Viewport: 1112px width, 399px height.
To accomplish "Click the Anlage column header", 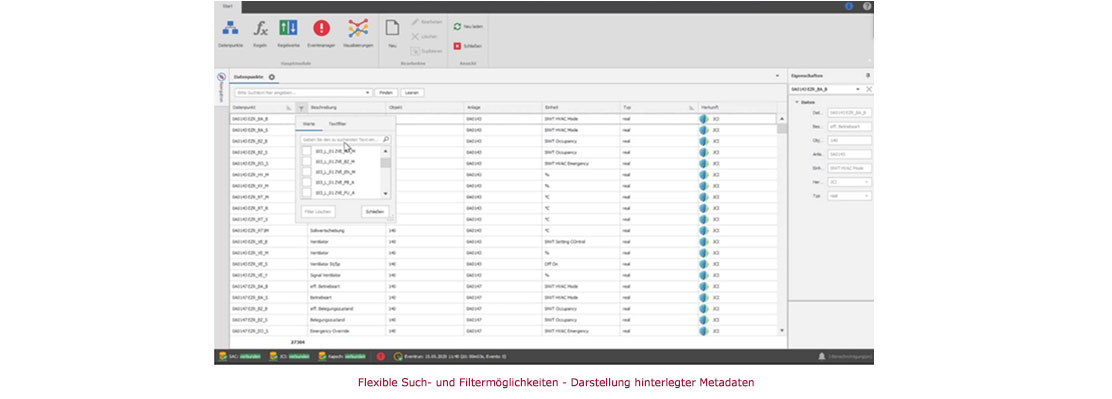I will click(503, 108).
